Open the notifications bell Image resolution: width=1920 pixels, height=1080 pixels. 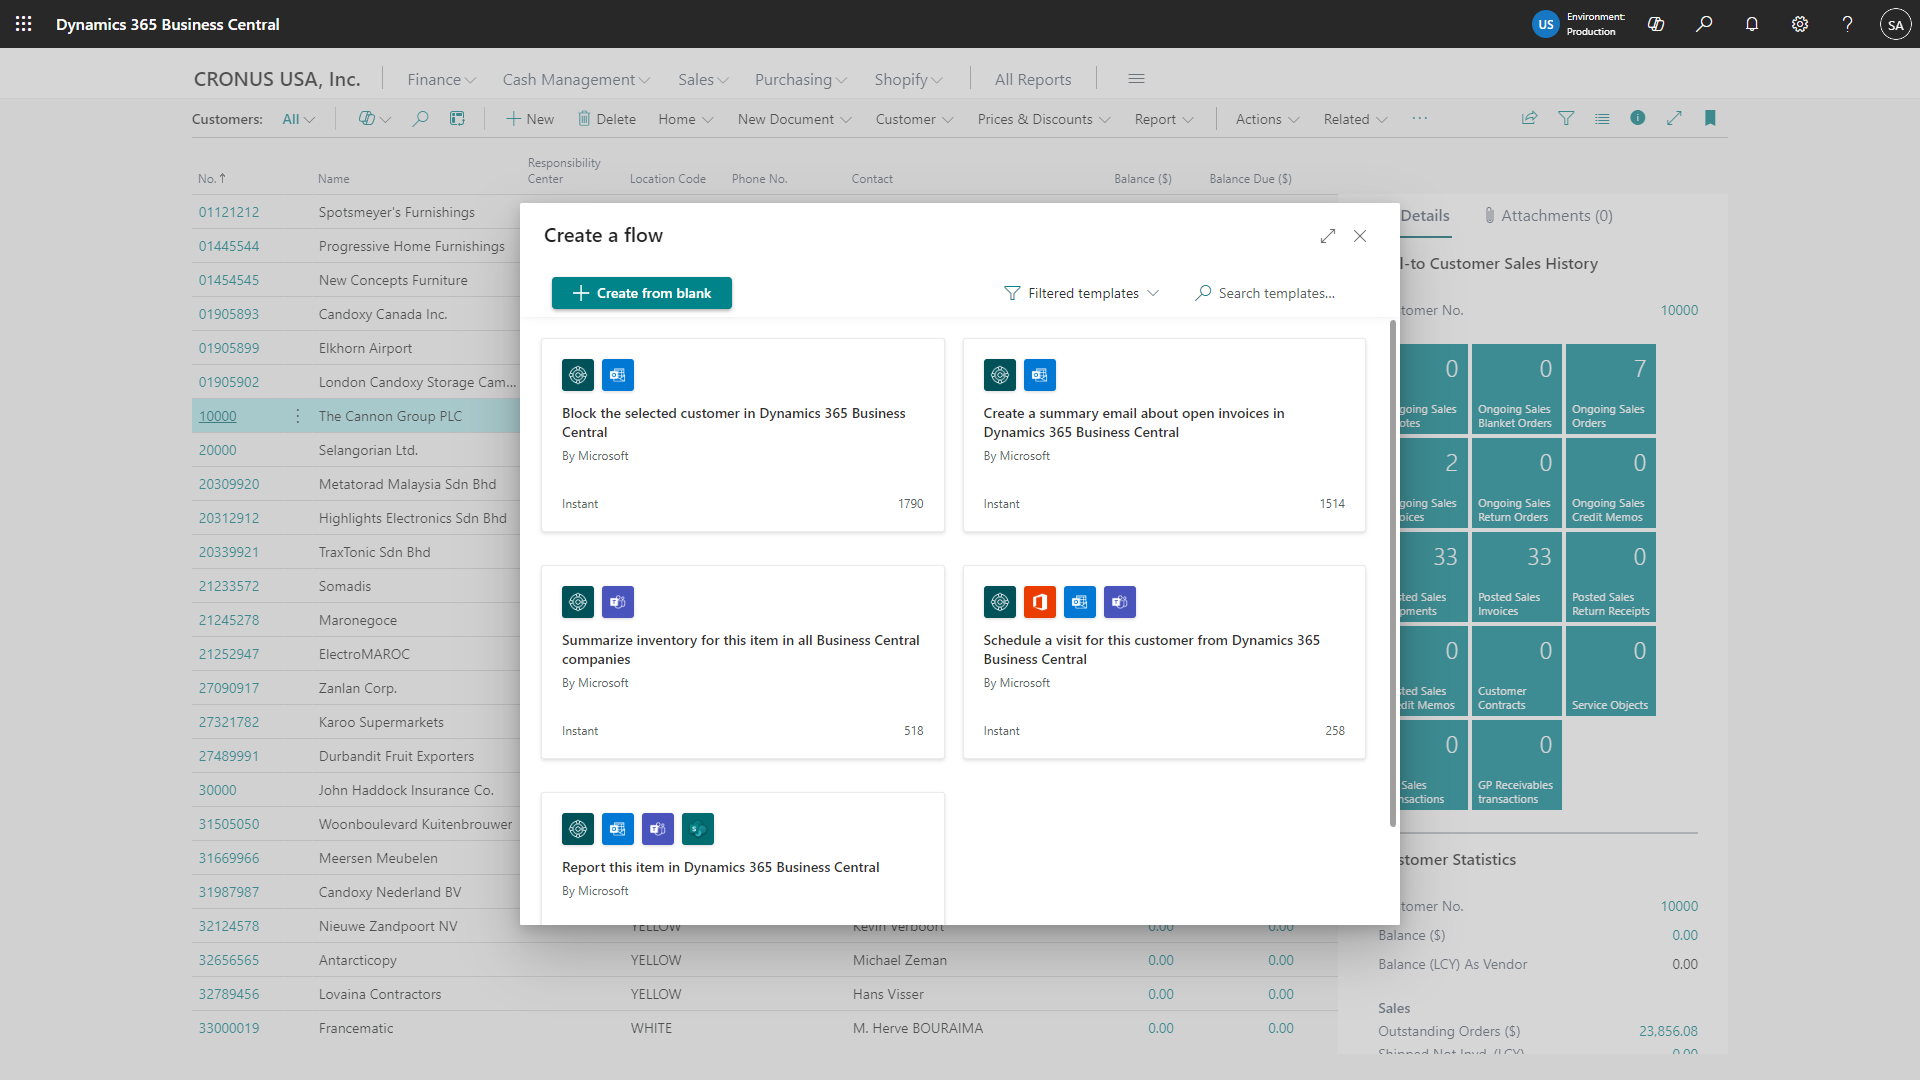[x=1752, y=24]
